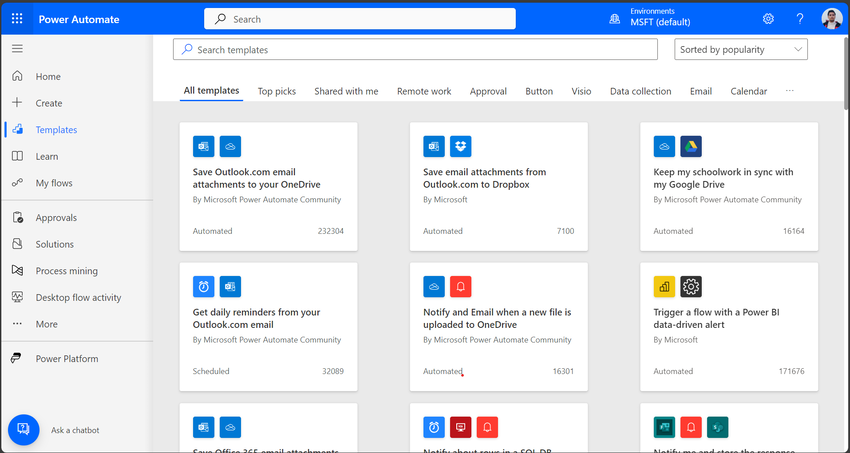The width and height of the screenshot is (850, 453).
Task: Switch to the Email tab
Action: click(701, 91)
